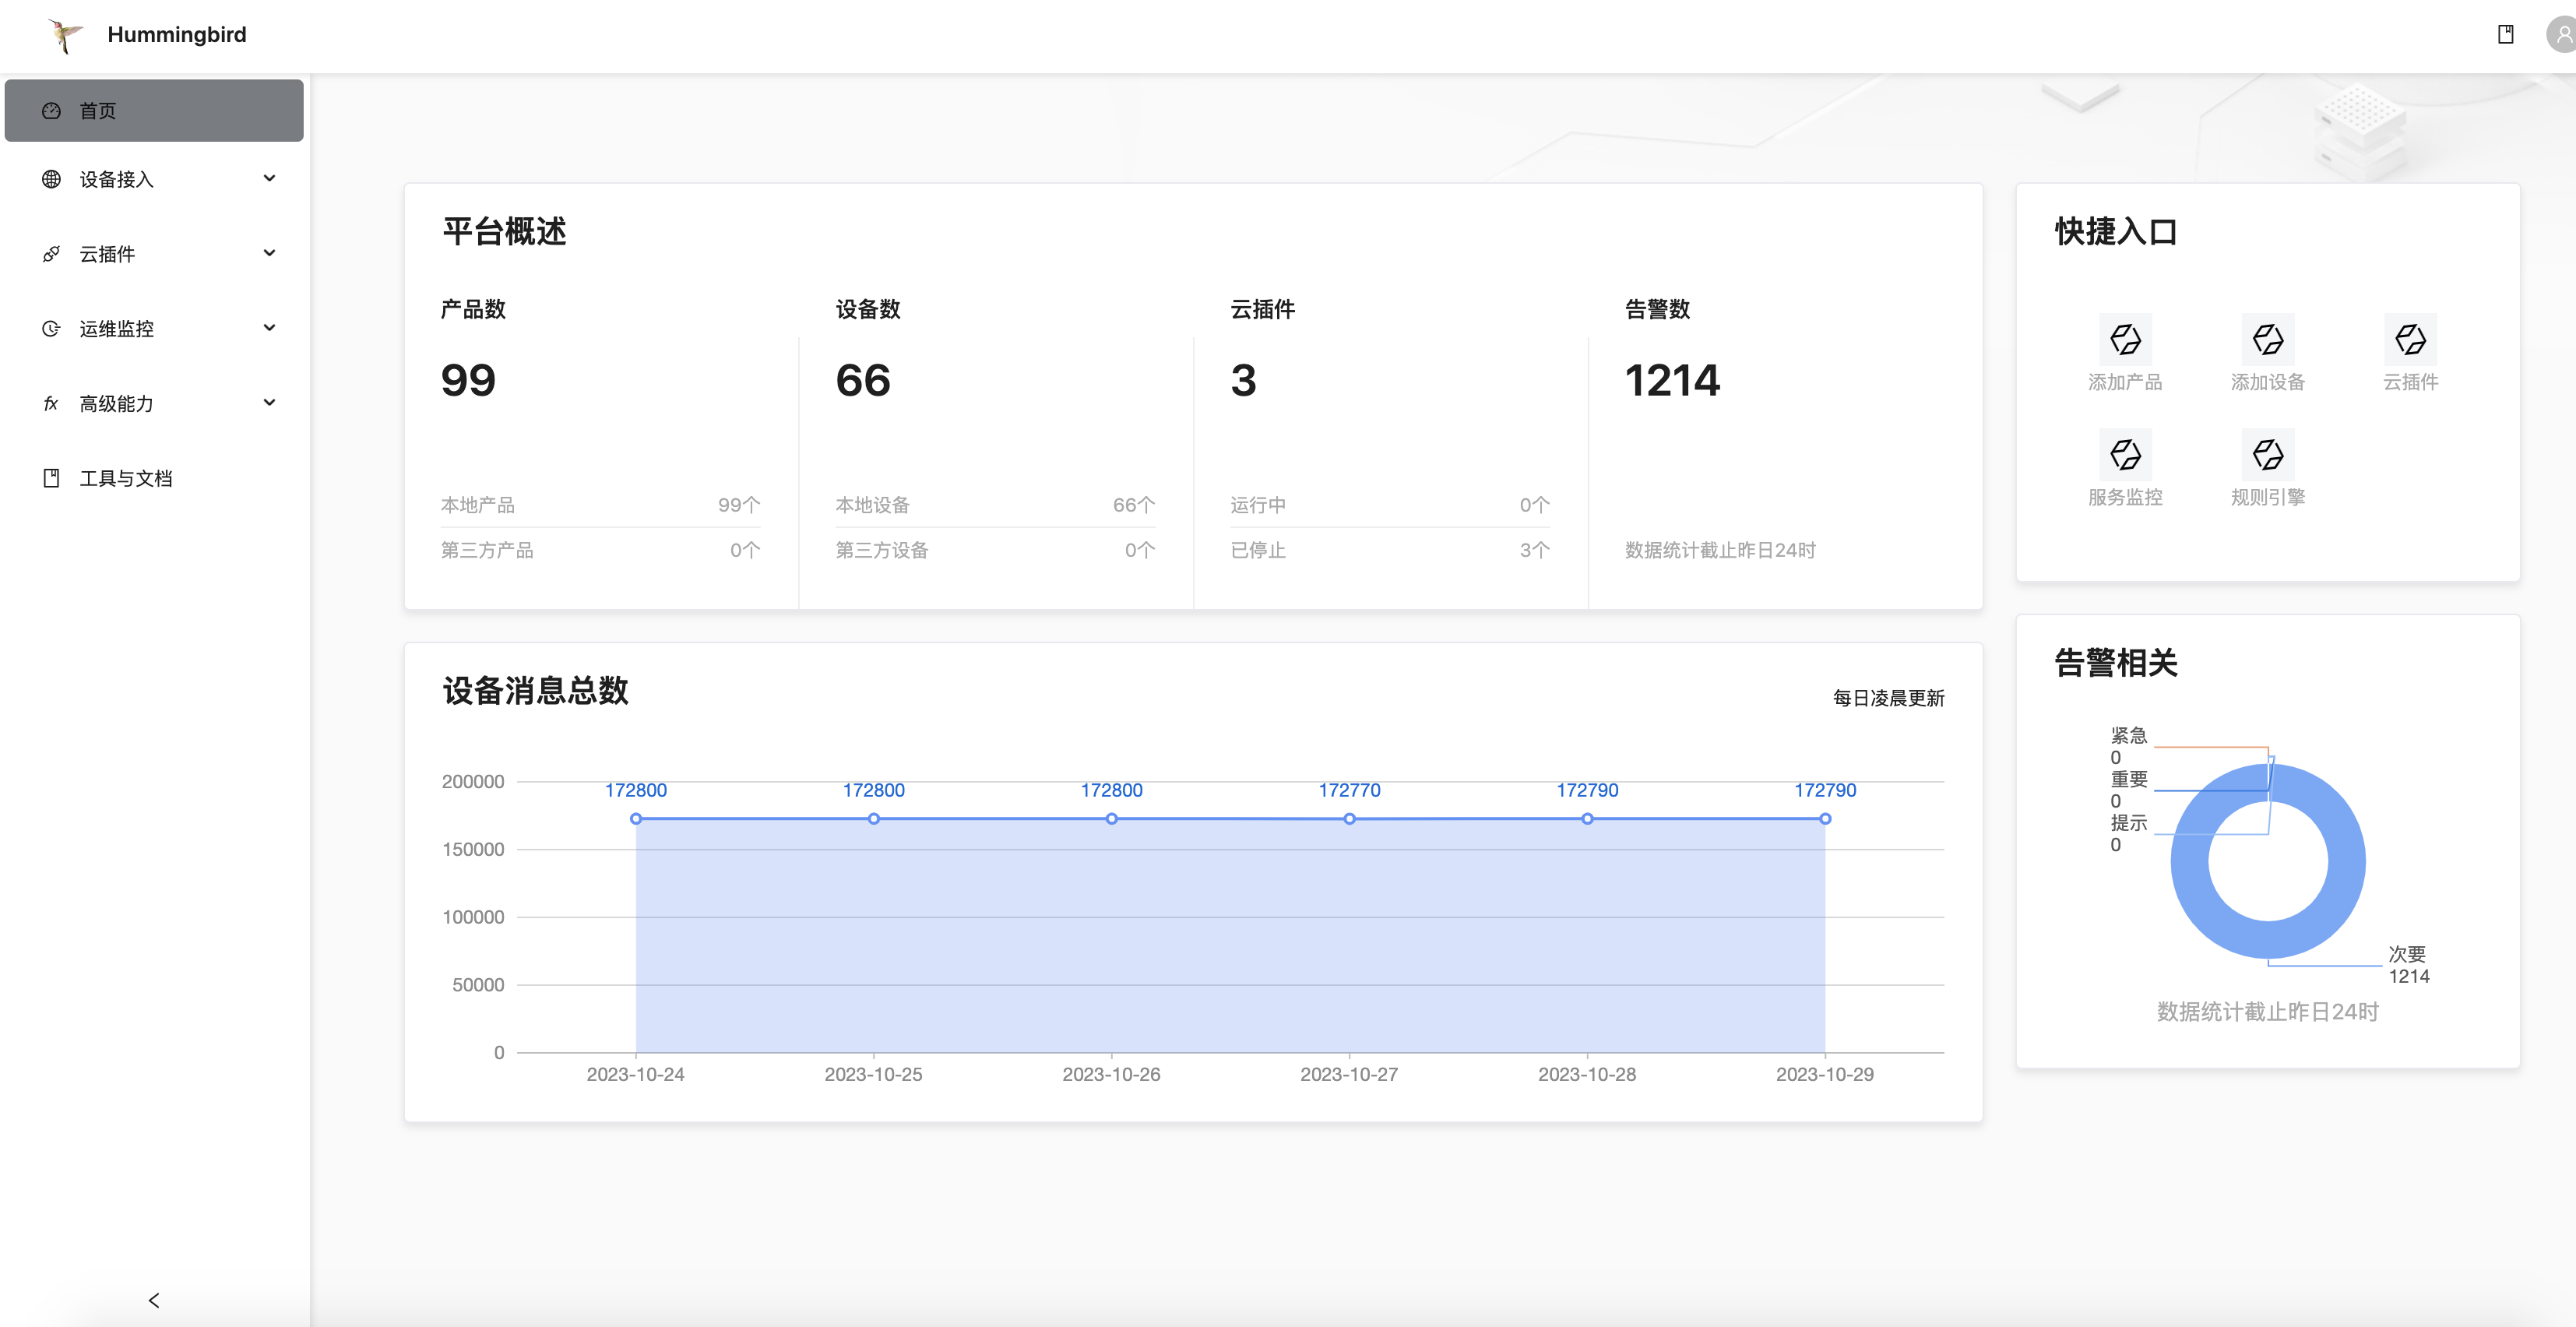The width and height of the screenshot is (2576, 1327).
Task: Open the 规则引擎 shortcut icon
Action: pyautogui.click(x=2267, y=455)
